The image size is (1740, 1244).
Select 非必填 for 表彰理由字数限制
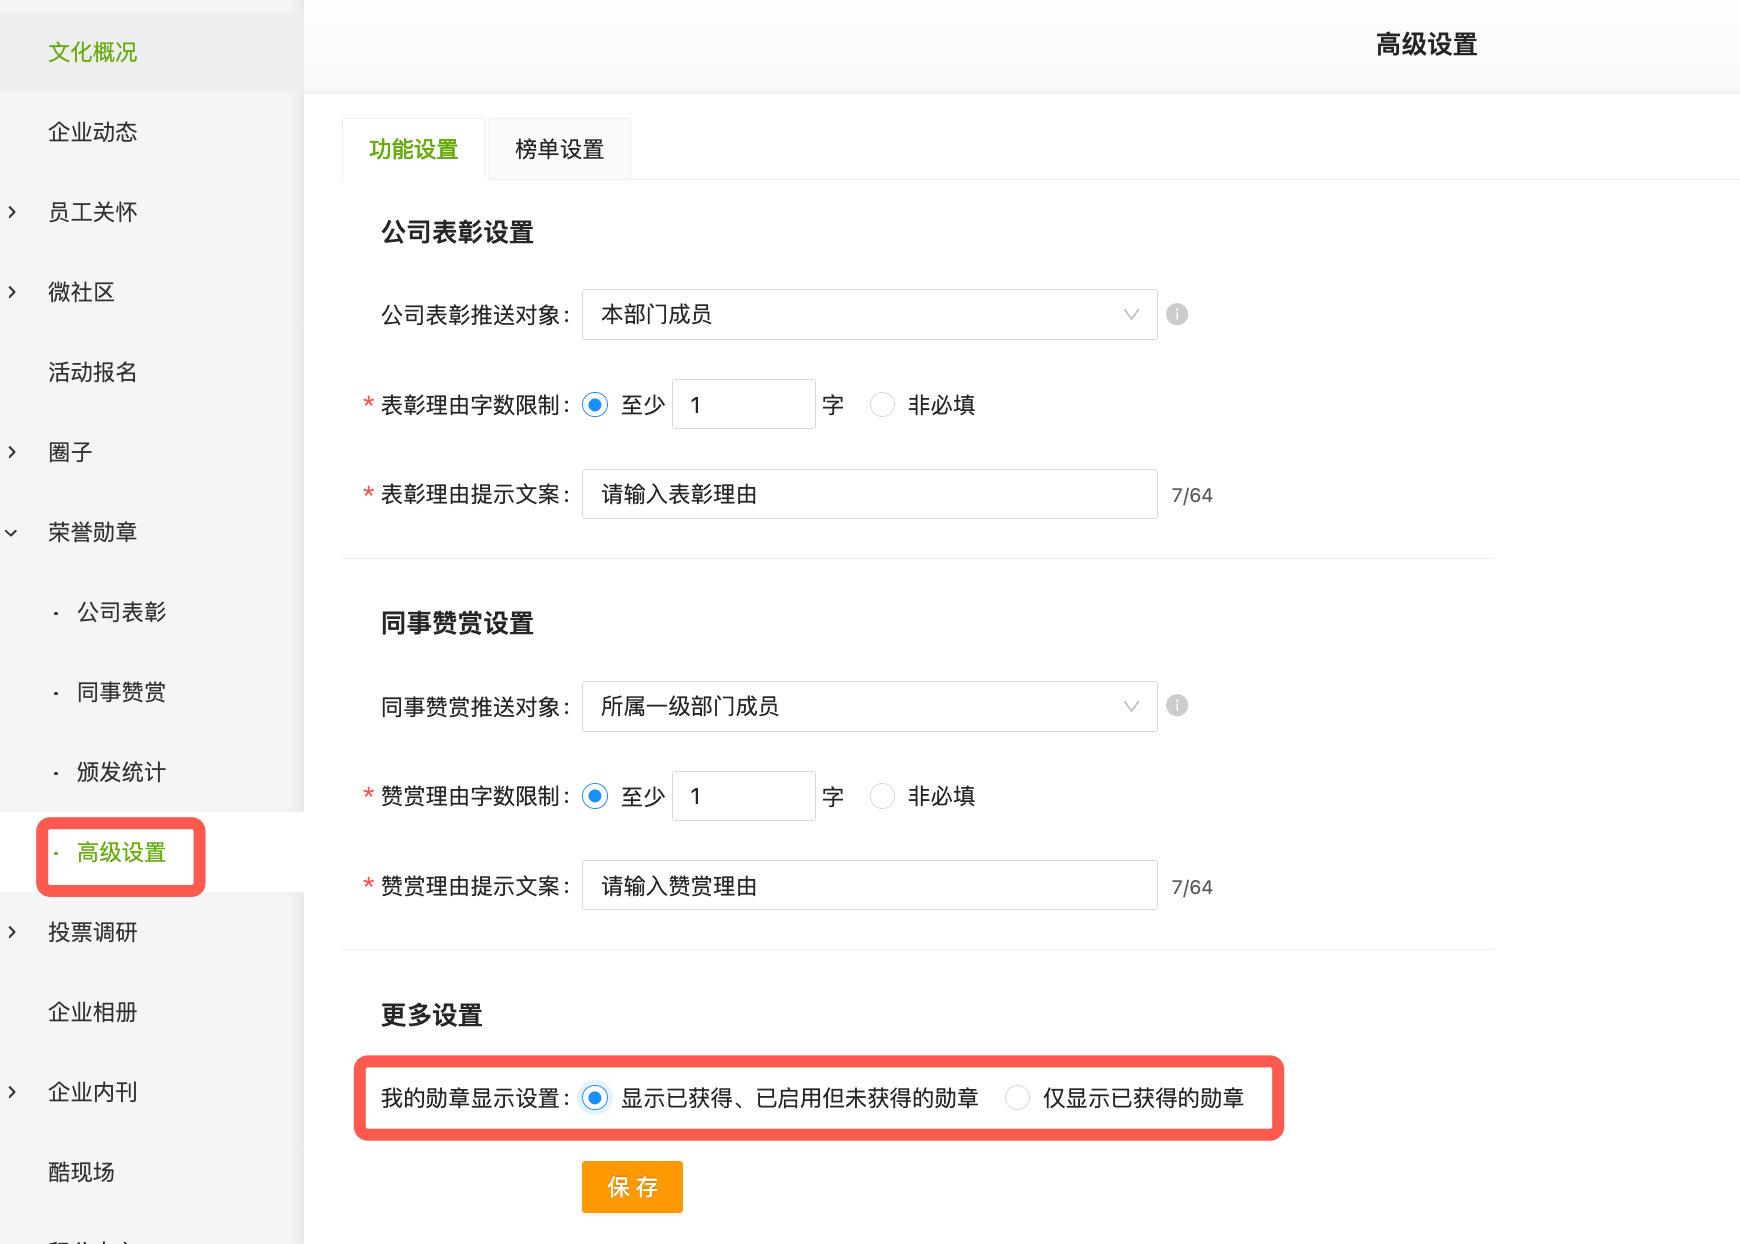pos(882,405)
